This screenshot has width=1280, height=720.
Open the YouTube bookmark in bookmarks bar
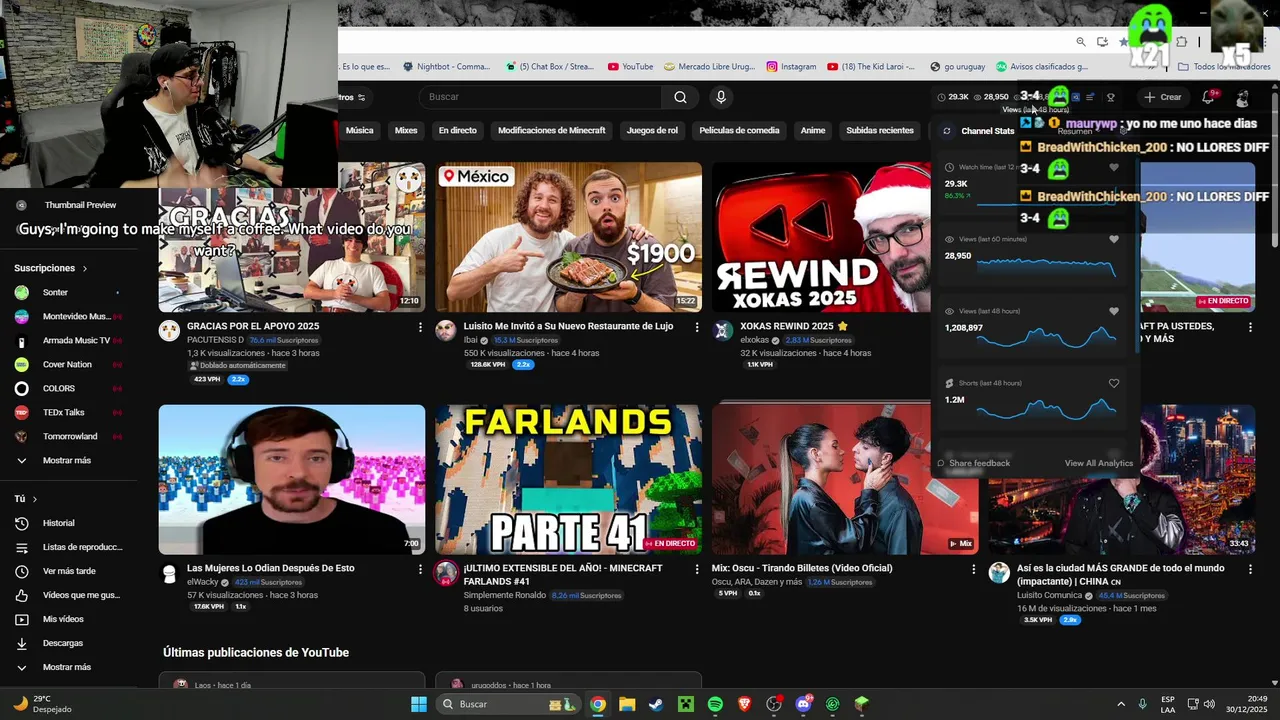coord(629,67)
